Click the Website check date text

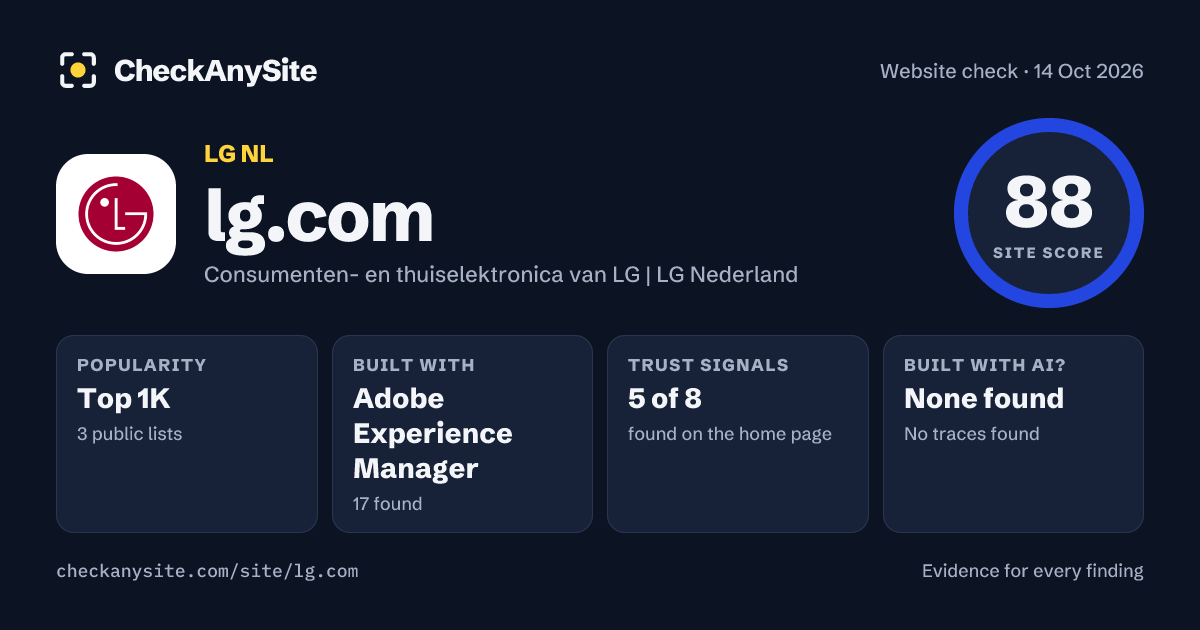click(1012, 71)
